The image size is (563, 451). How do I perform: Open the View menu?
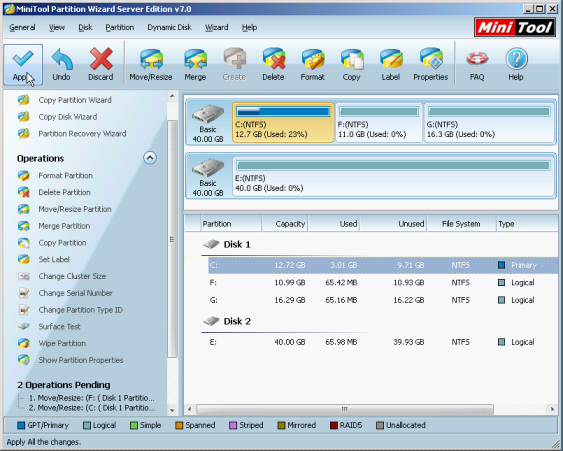point(57,28)
